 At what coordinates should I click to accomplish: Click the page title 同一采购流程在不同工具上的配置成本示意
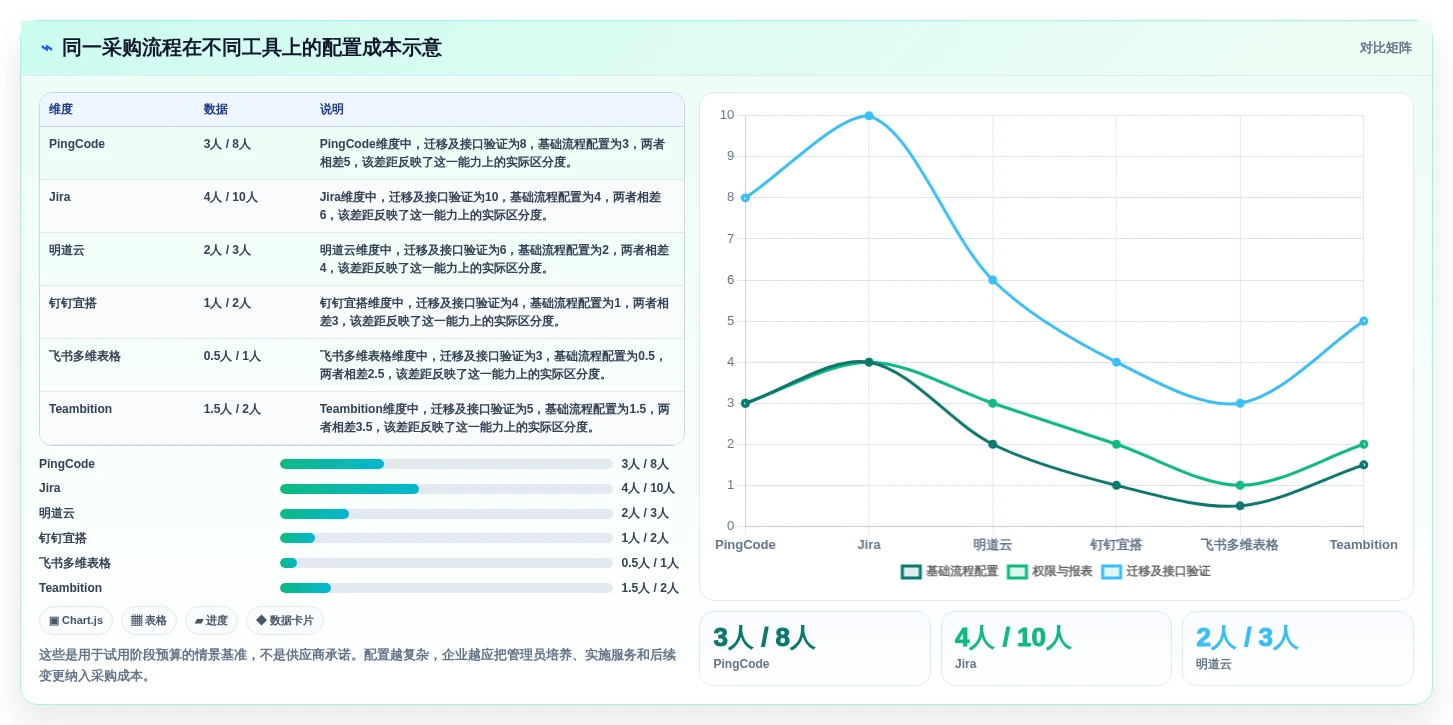click(x=252, y=48)
